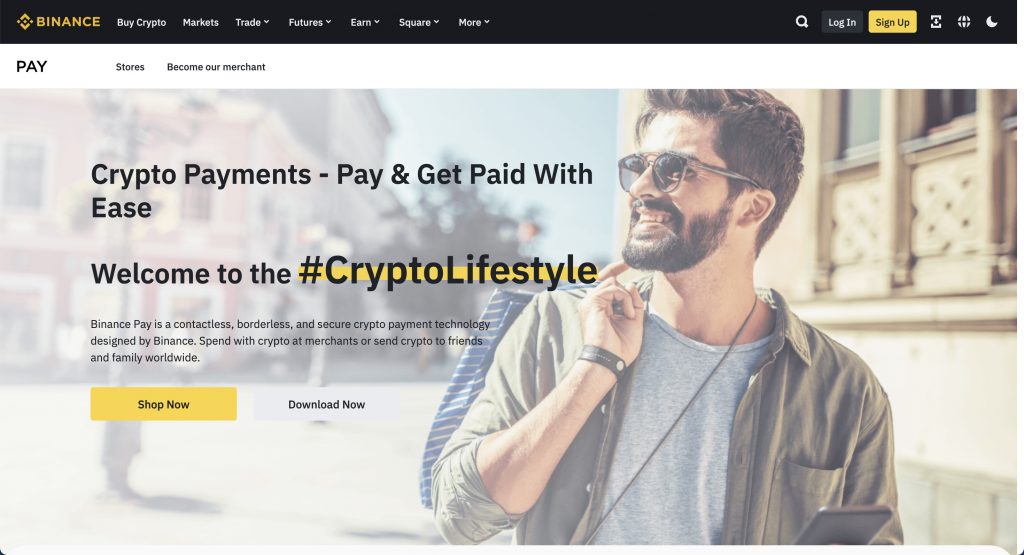1024x555 pixels.
Task: Open the search magnifier icon
Action: click(x=802, y=22)
